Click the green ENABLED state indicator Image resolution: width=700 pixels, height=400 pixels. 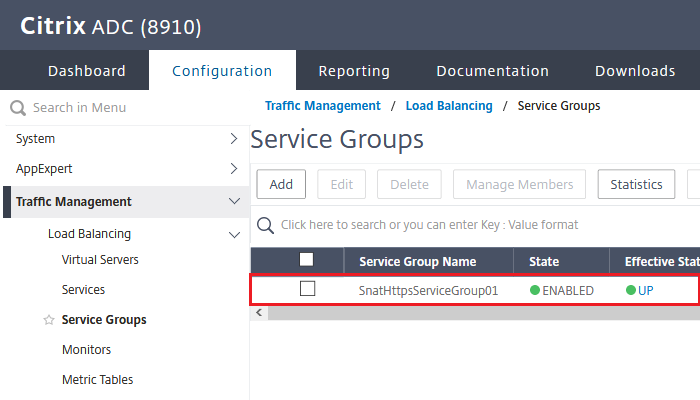pyautogui.click(x=535, y=290)
